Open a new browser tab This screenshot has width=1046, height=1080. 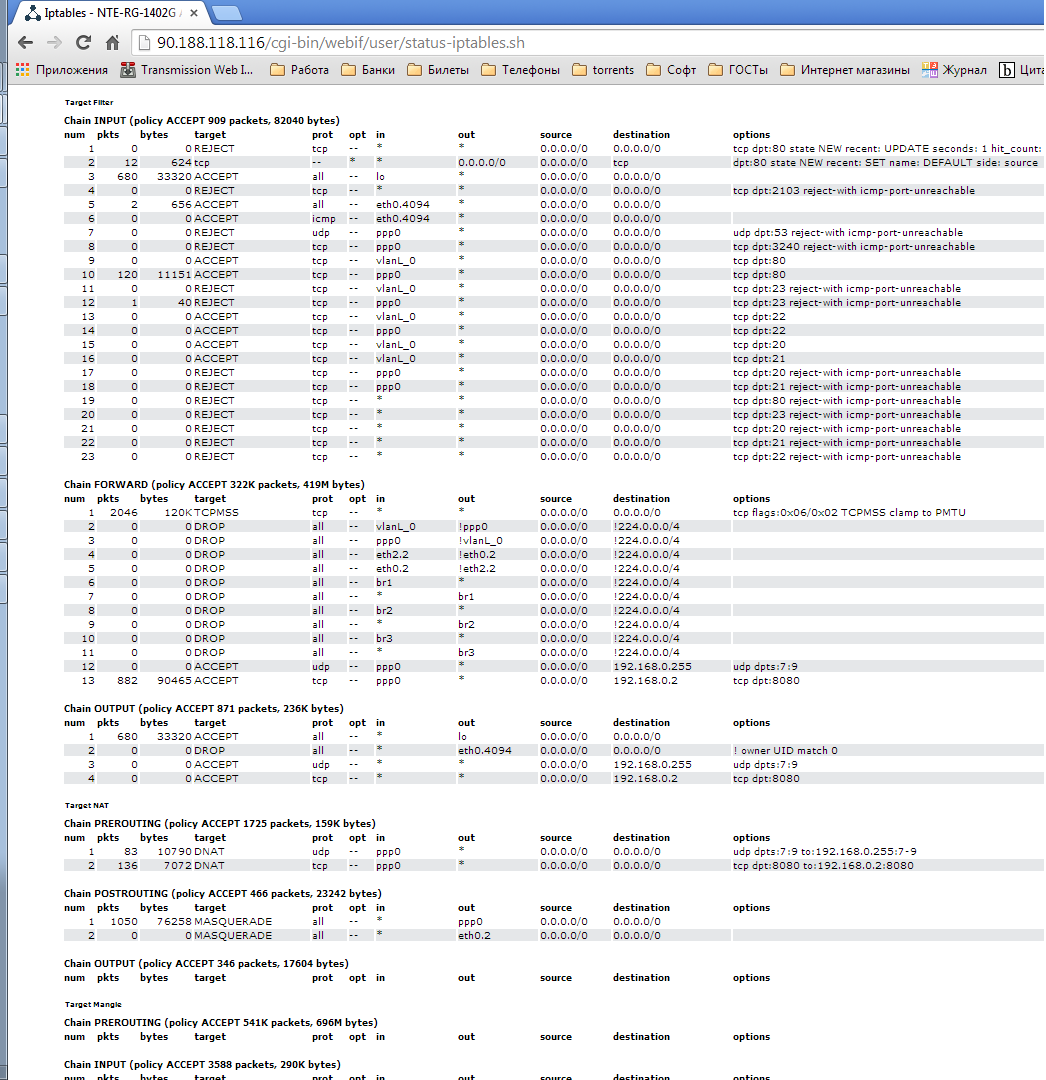coord(226,13)
